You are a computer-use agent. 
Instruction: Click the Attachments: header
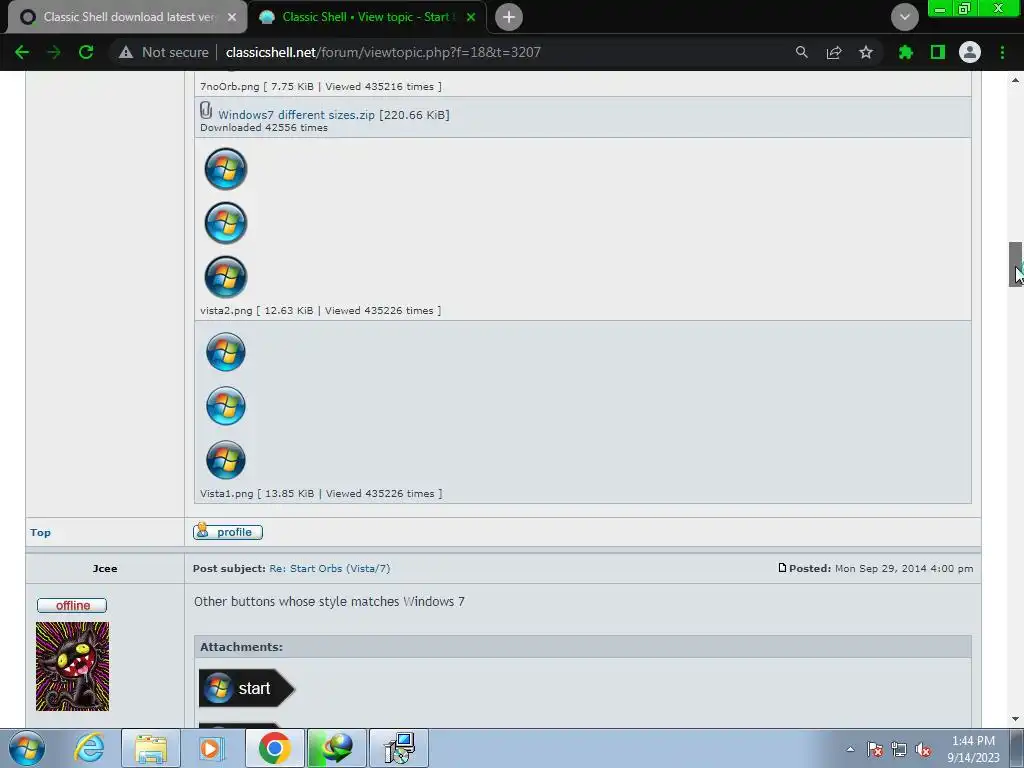point(241,647)
